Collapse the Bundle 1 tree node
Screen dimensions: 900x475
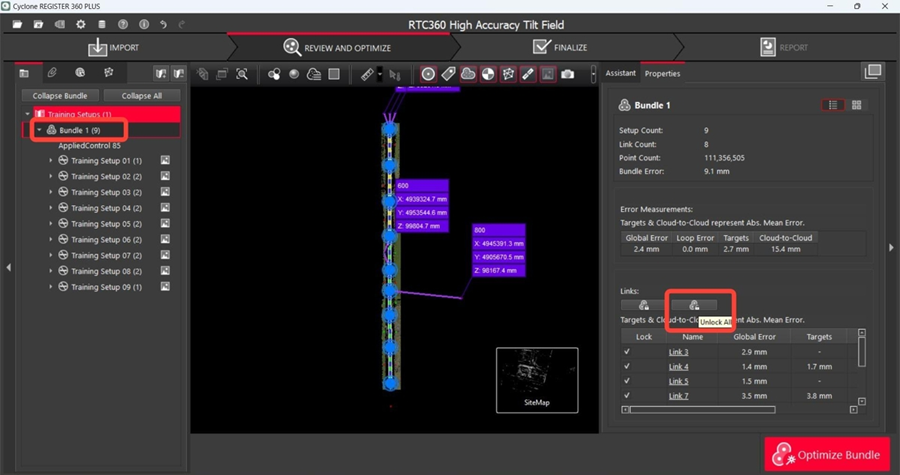39,130
